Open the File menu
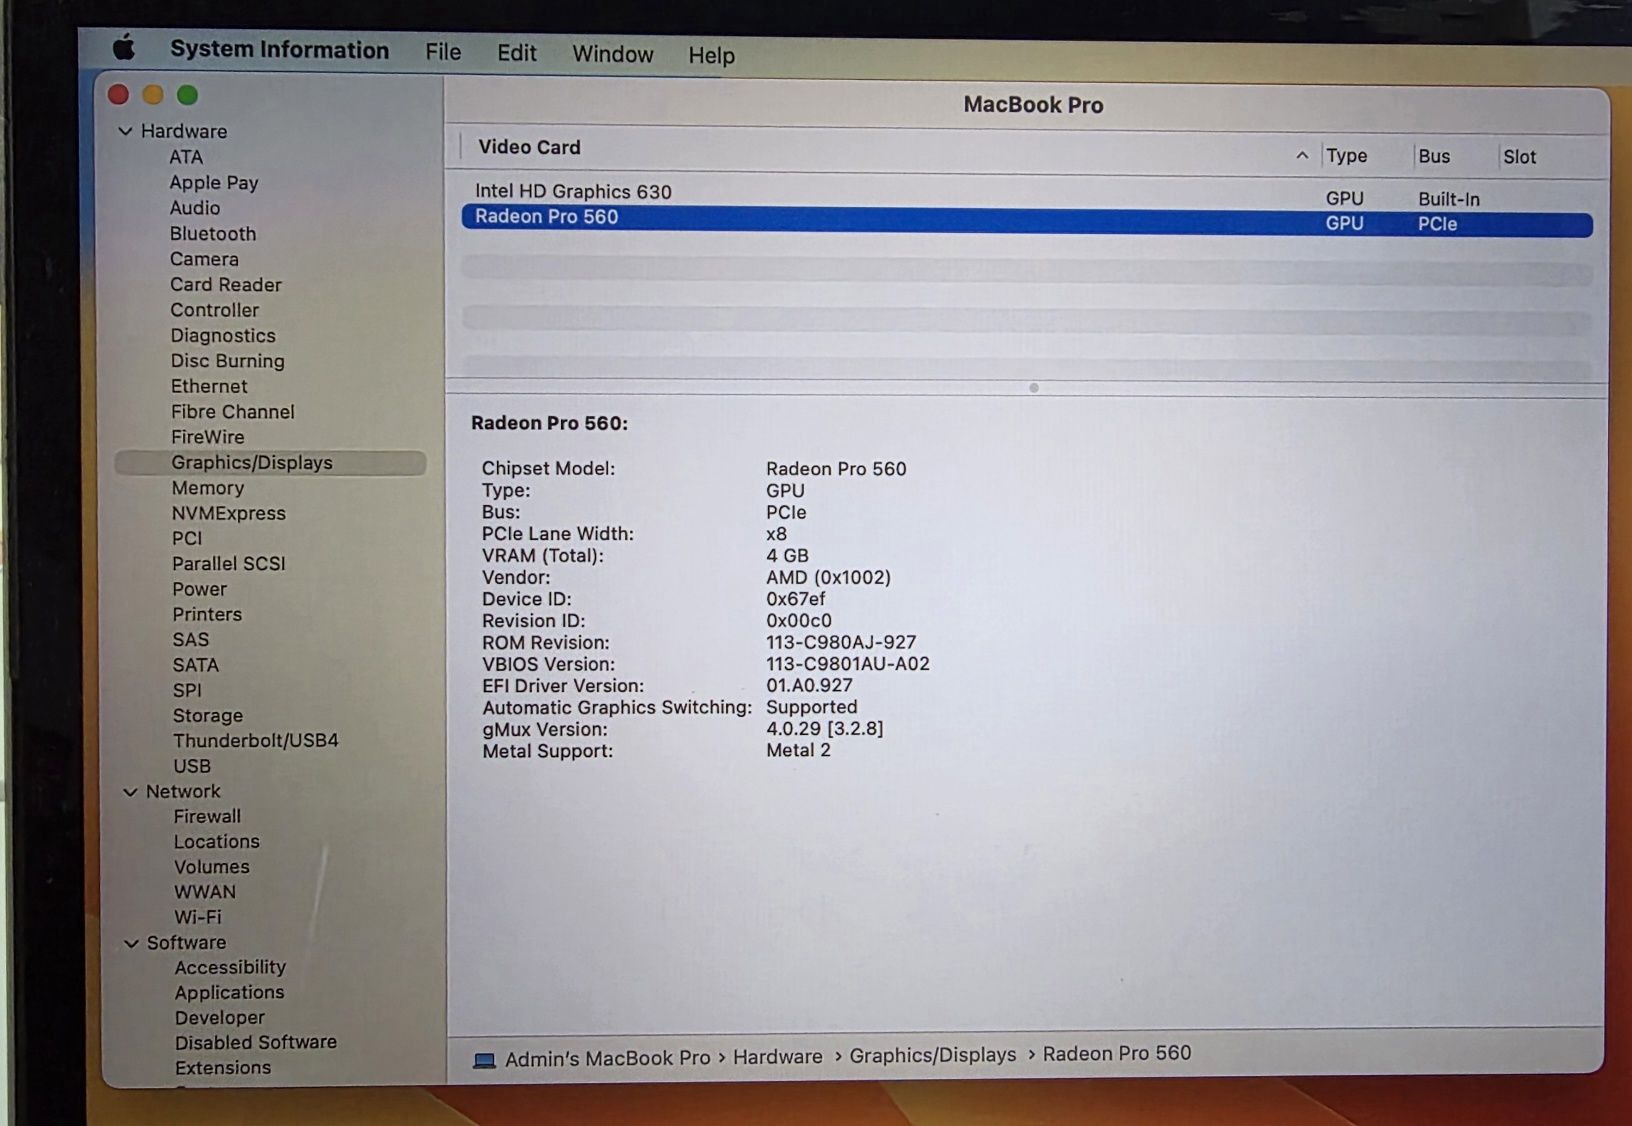The height and width of the screenshot is (1126, 1632). point(443,52)
